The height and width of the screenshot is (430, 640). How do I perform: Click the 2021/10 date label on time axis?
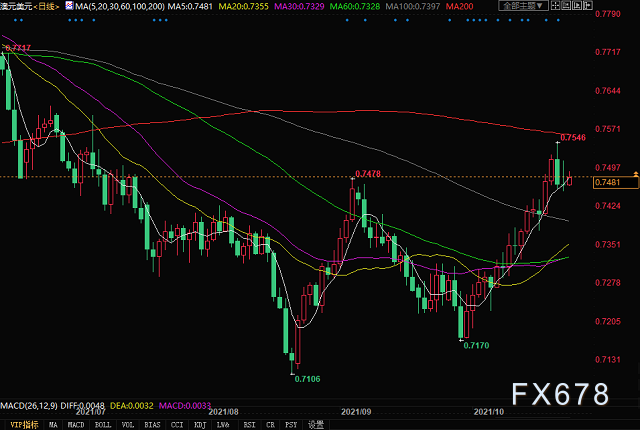click(x=489, y=412)
